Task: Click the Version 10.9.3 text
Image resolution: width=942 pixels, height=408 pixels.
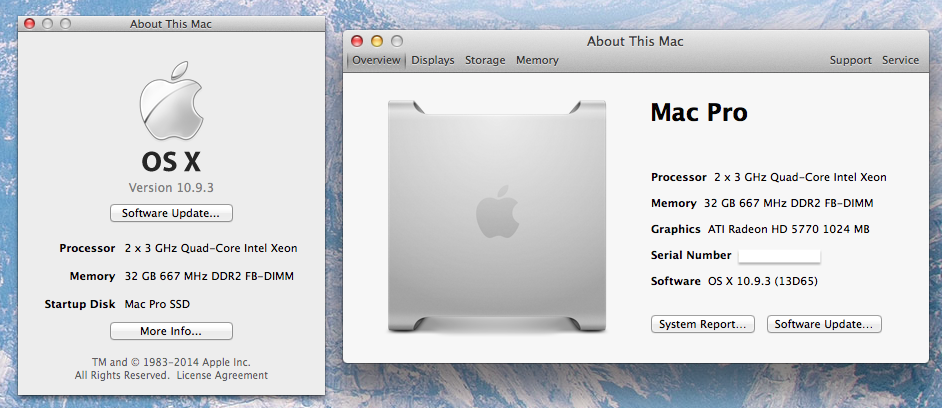Action: (x=171, y=188)
